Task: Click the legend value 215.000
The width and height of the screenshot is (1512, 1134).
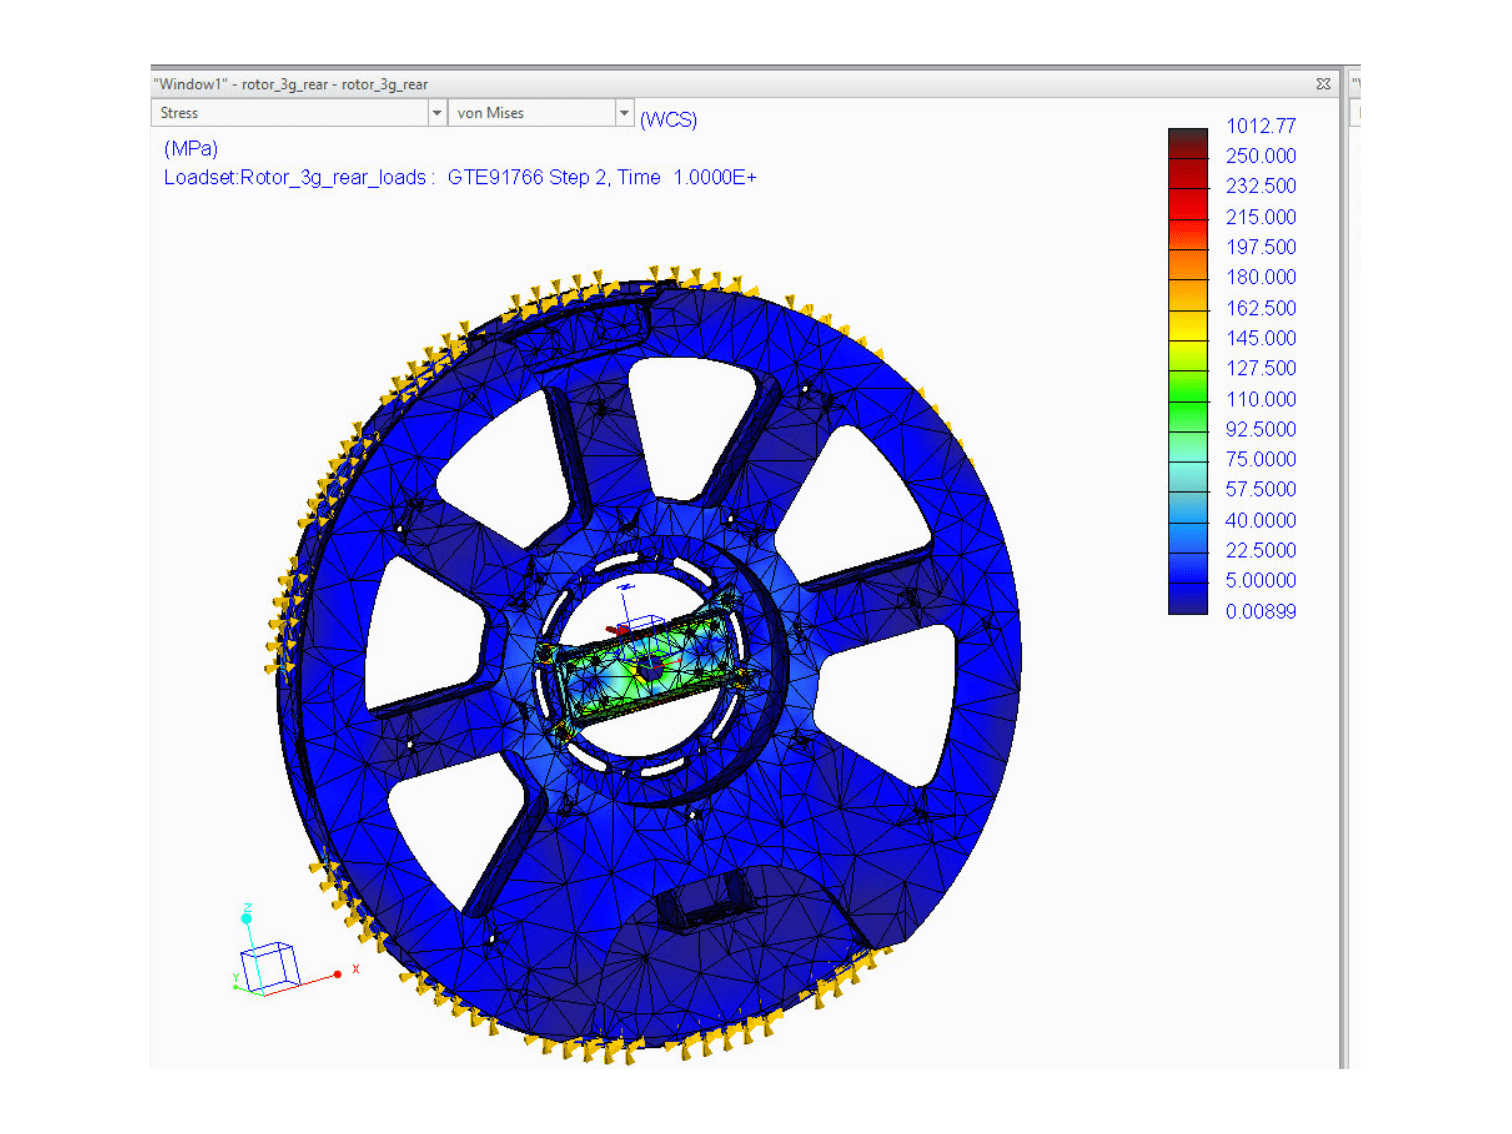Action: point(1260,217)
